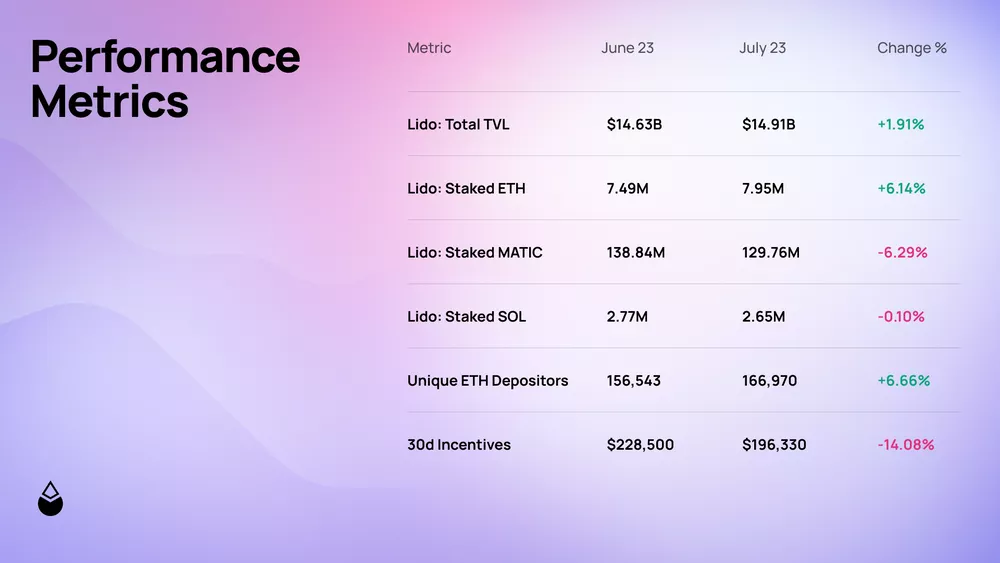
Task: Click the -14.08% incentives change value
Action: [x=905, y=445]
